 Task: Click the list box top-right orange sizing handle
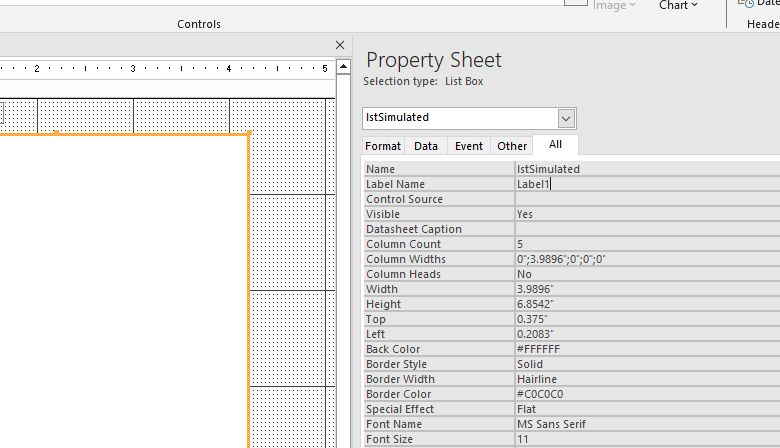(x=249, y=133)
